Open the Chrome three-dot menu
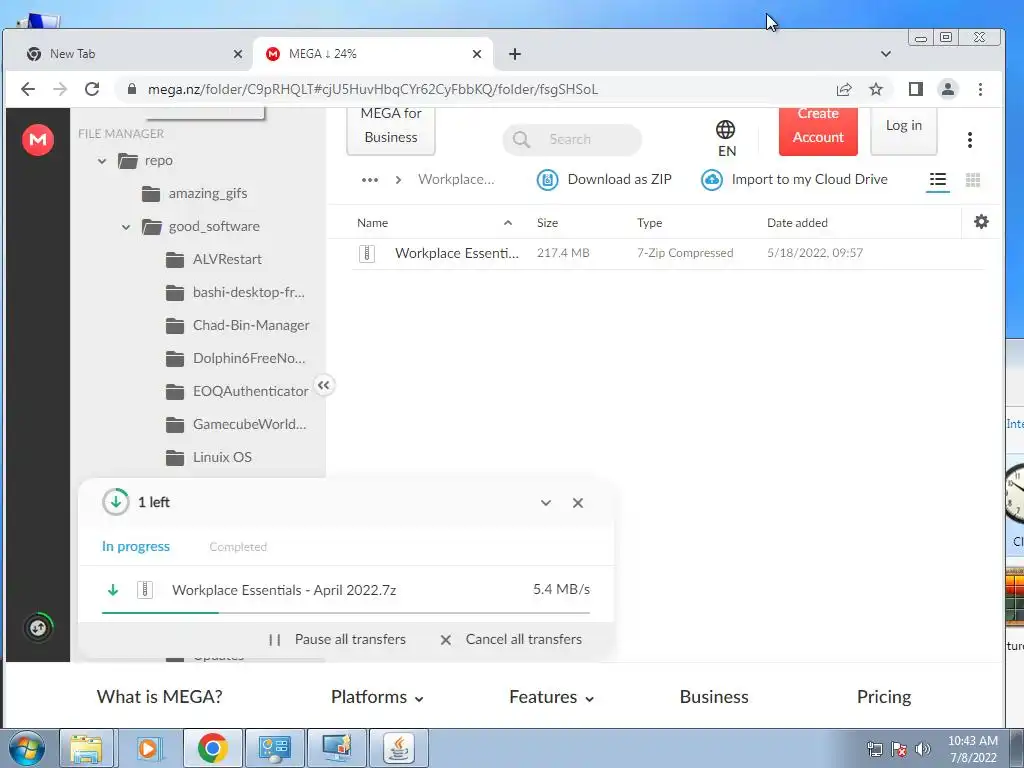The height and width of the screenshot is (768, 1024). coord(980,89)
